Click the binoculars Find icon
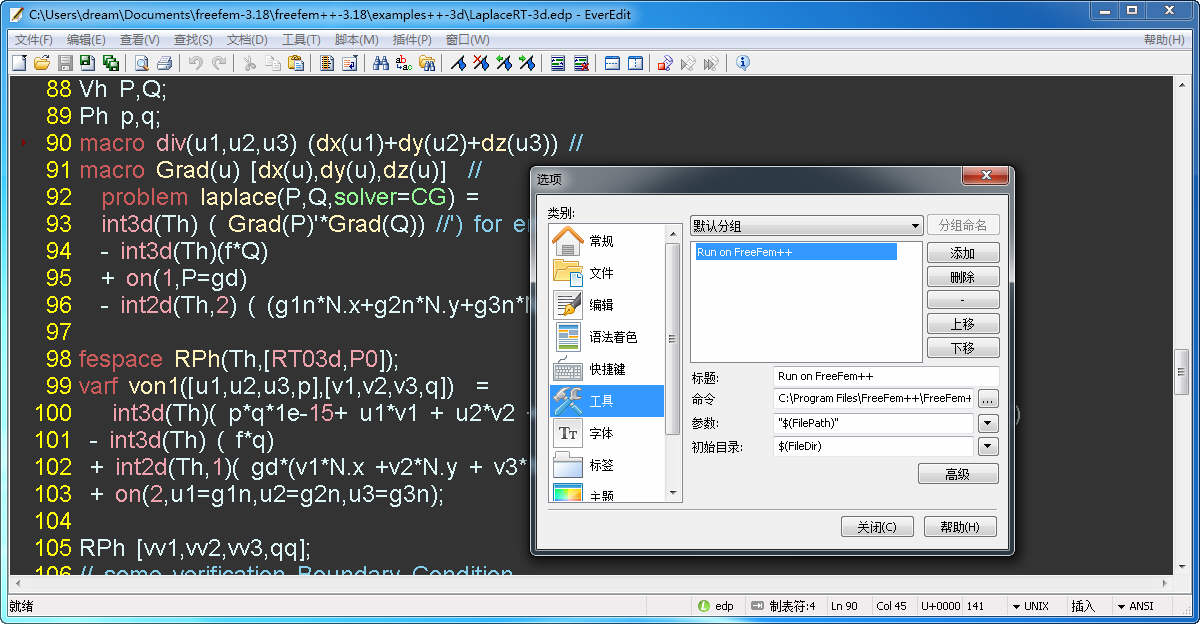This screenshot has width=1200, height=624. [x=380, y=63]
